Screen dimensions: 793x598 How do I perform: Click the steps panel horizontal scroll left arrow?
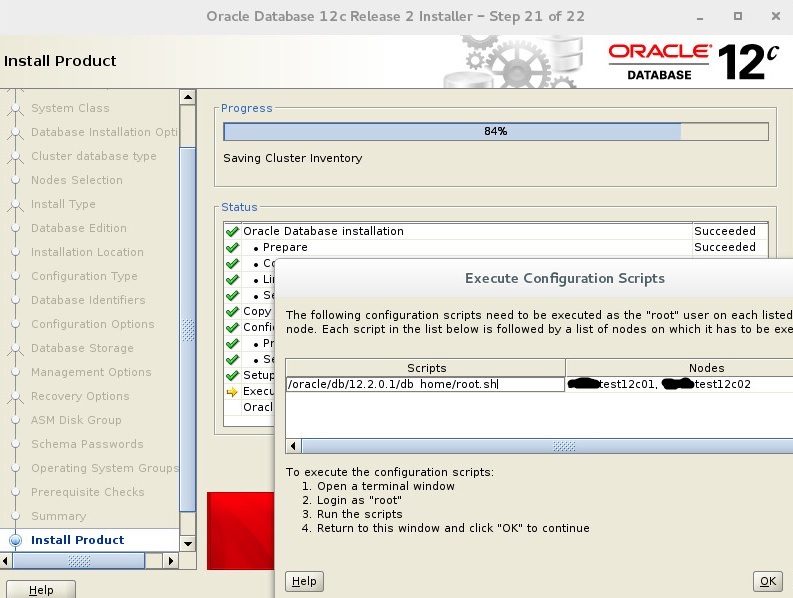tap(6, 561)
